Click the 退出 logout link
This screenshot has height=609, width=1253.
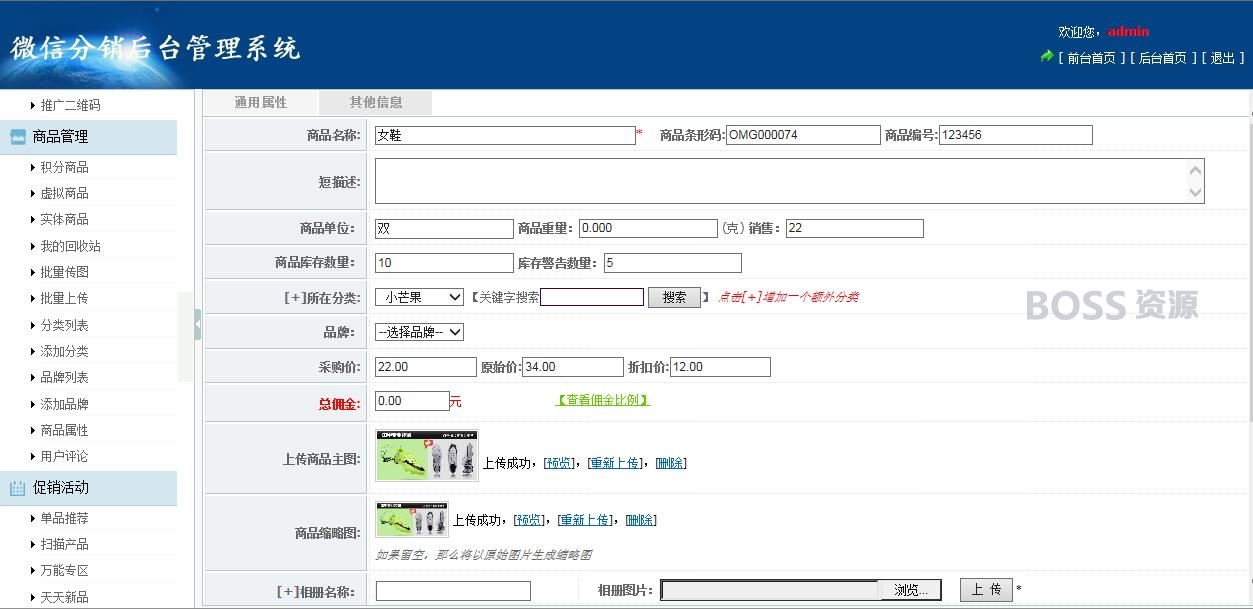[x=1223, y=58]
